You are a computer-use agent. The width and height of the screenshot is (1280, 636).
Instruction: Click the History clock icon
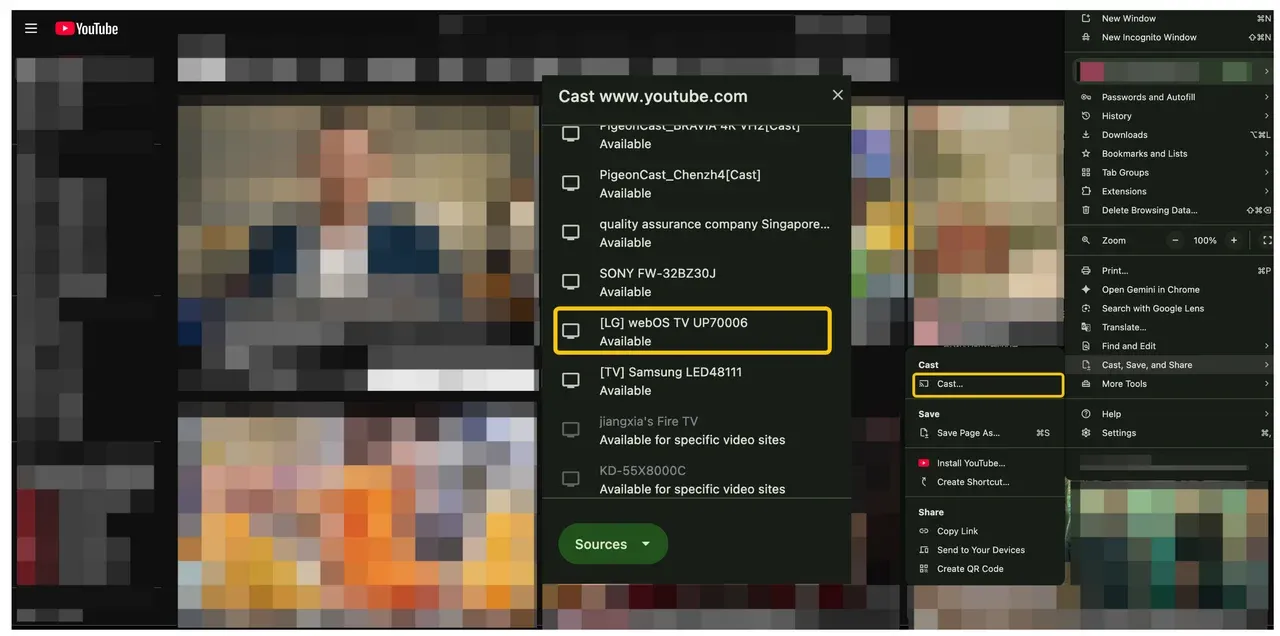pyautogui.click(x=1086, y=116)
